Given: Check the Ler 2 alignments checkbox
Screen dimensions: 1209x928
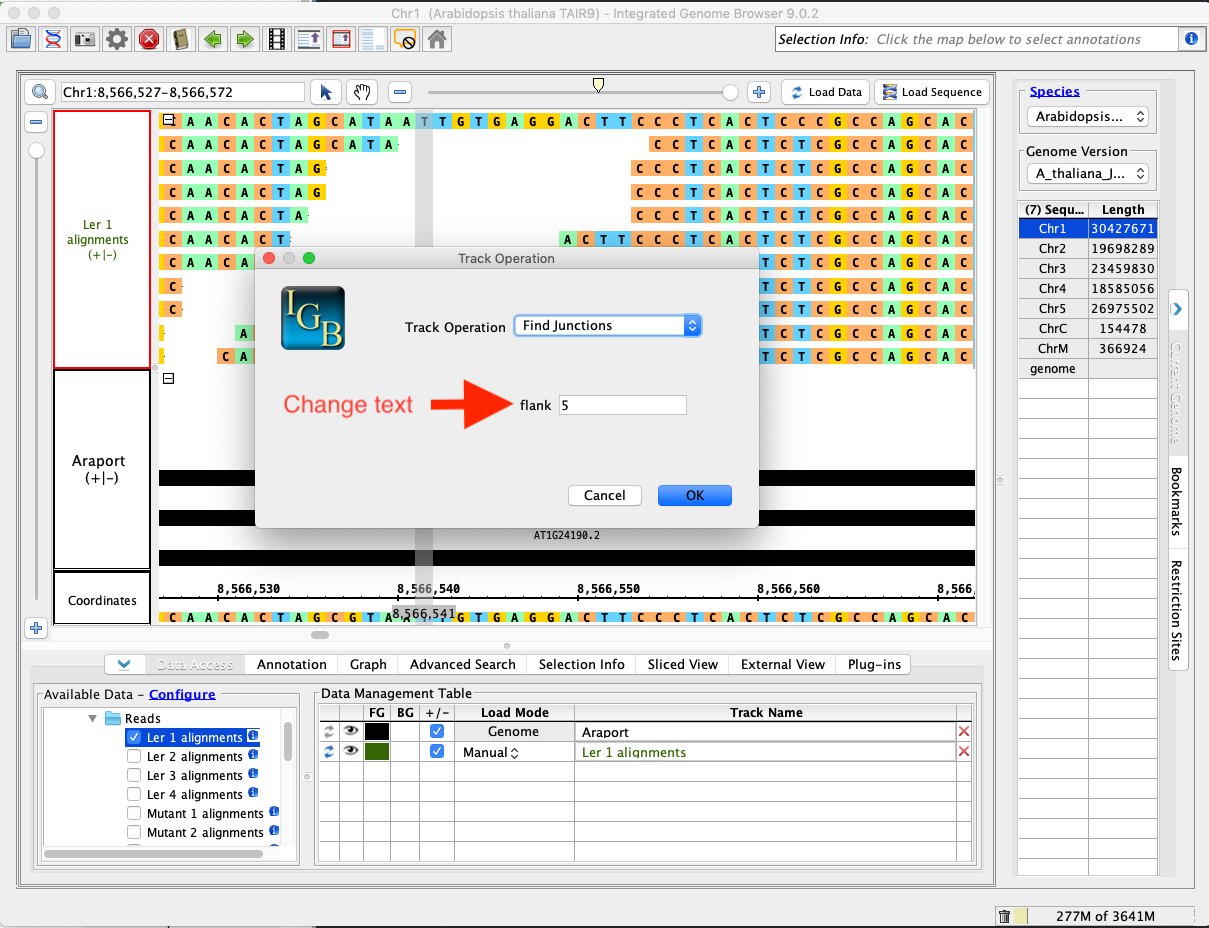Looking at the screenshot, I should click(x=134, y=757).
